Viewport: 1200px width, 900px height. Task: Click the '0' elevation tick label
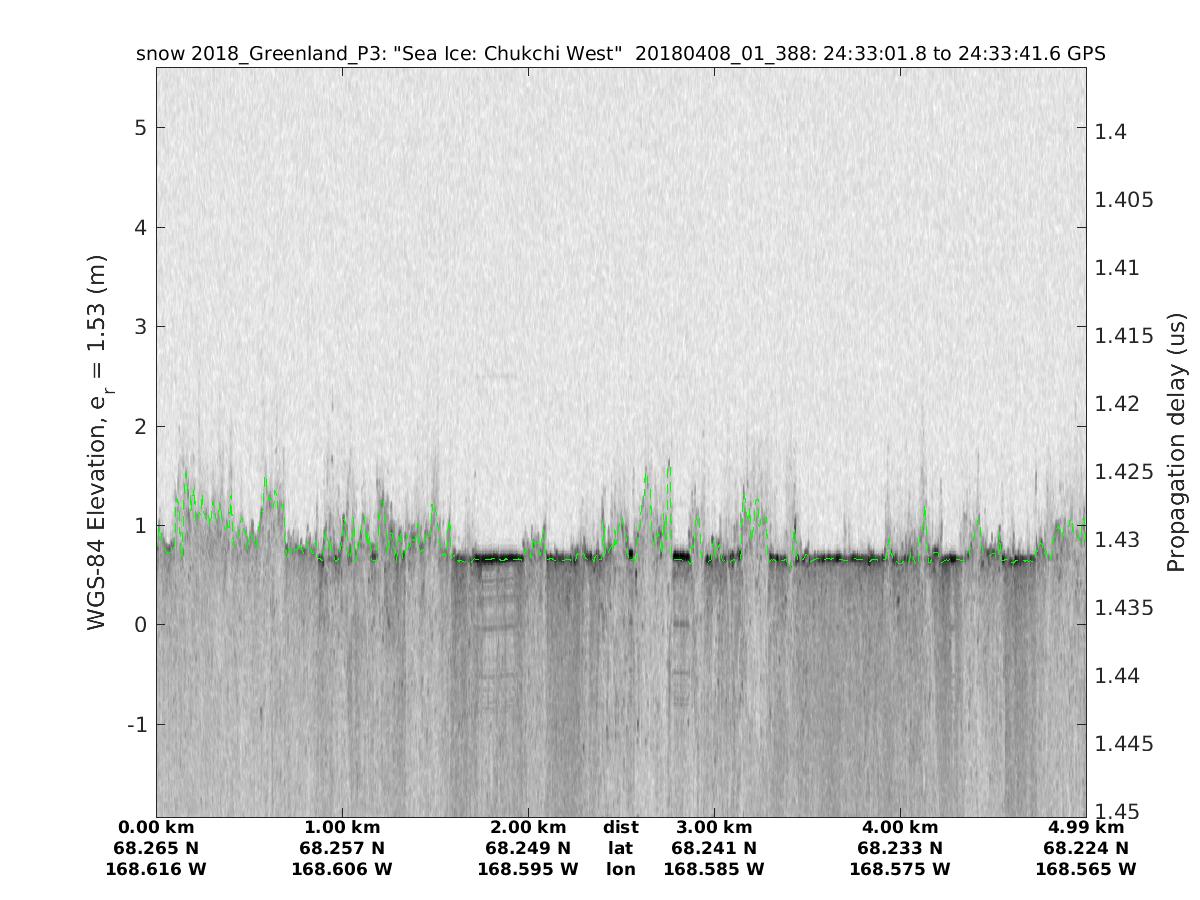click(141, 625)
